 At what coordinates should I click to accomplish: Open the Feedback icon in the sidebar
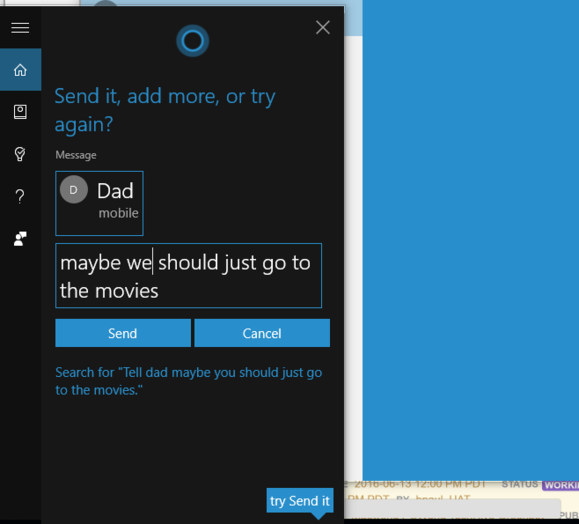click(x=20, y=239)
